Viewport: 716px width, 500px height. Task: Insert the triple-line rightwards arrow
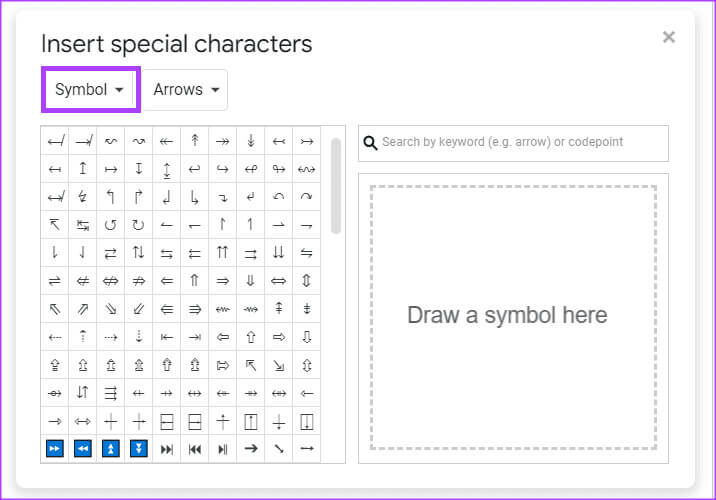195,309
